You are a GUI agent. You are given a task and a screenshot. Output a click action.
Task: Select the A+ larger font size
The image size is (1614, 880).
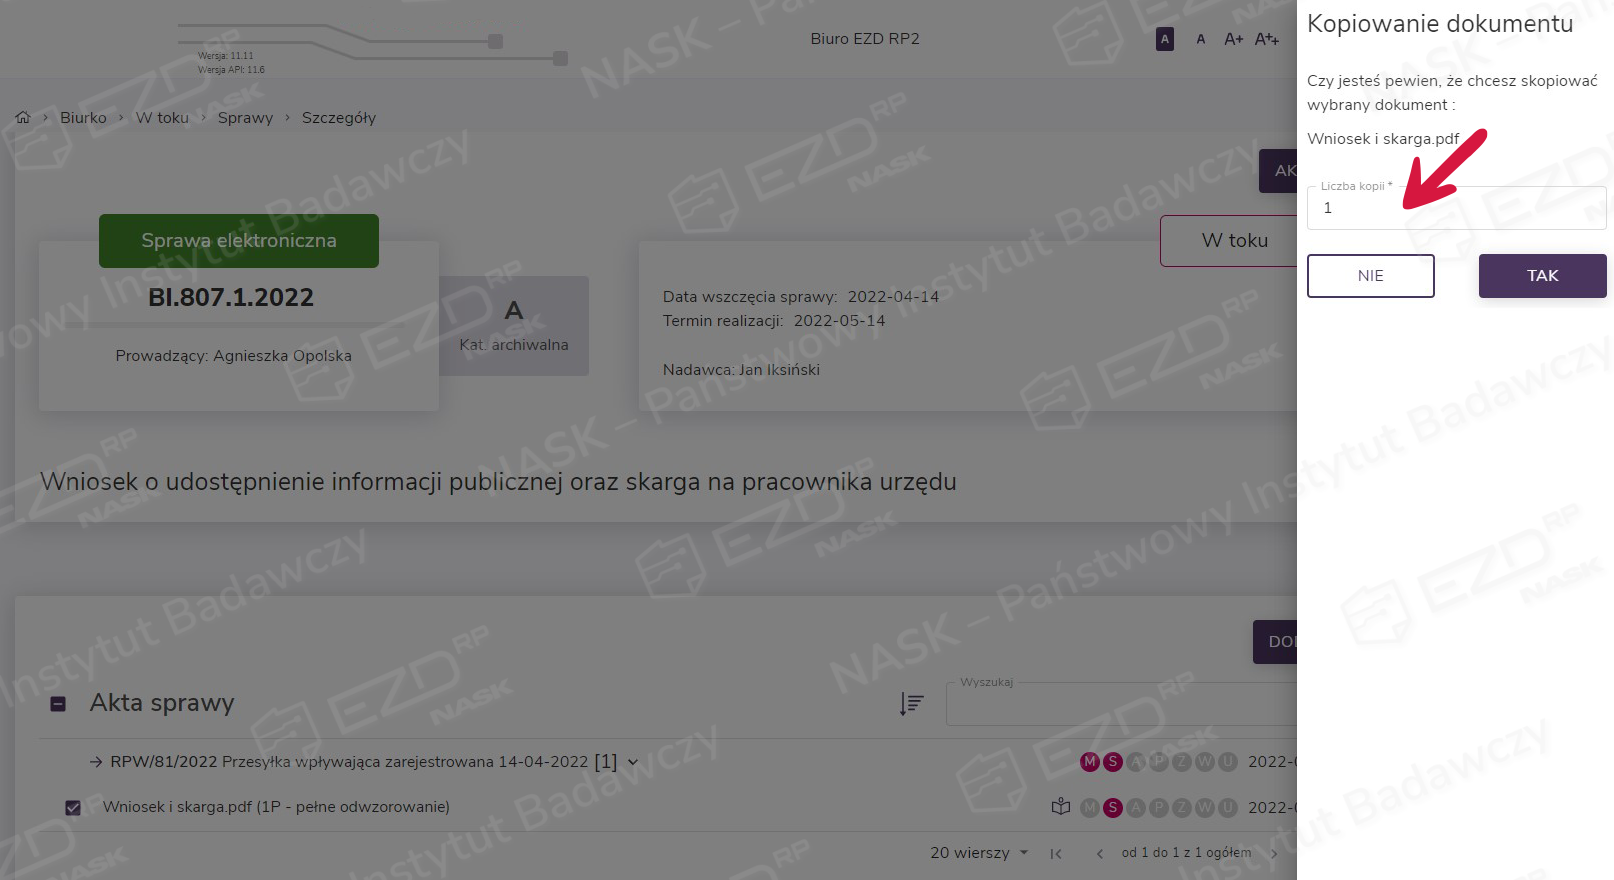pos(1233,39)
